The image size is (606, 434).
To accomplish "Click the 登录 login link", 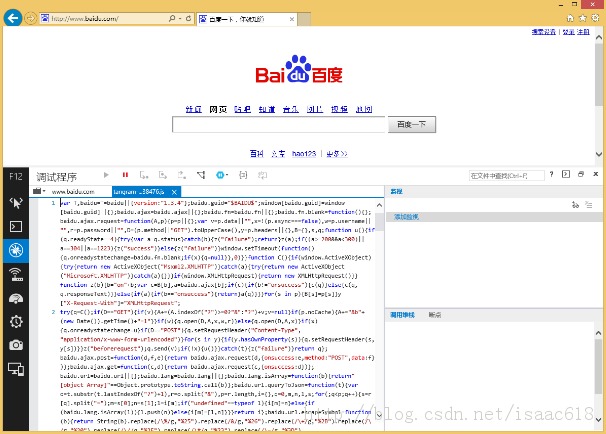I will 569,32.
